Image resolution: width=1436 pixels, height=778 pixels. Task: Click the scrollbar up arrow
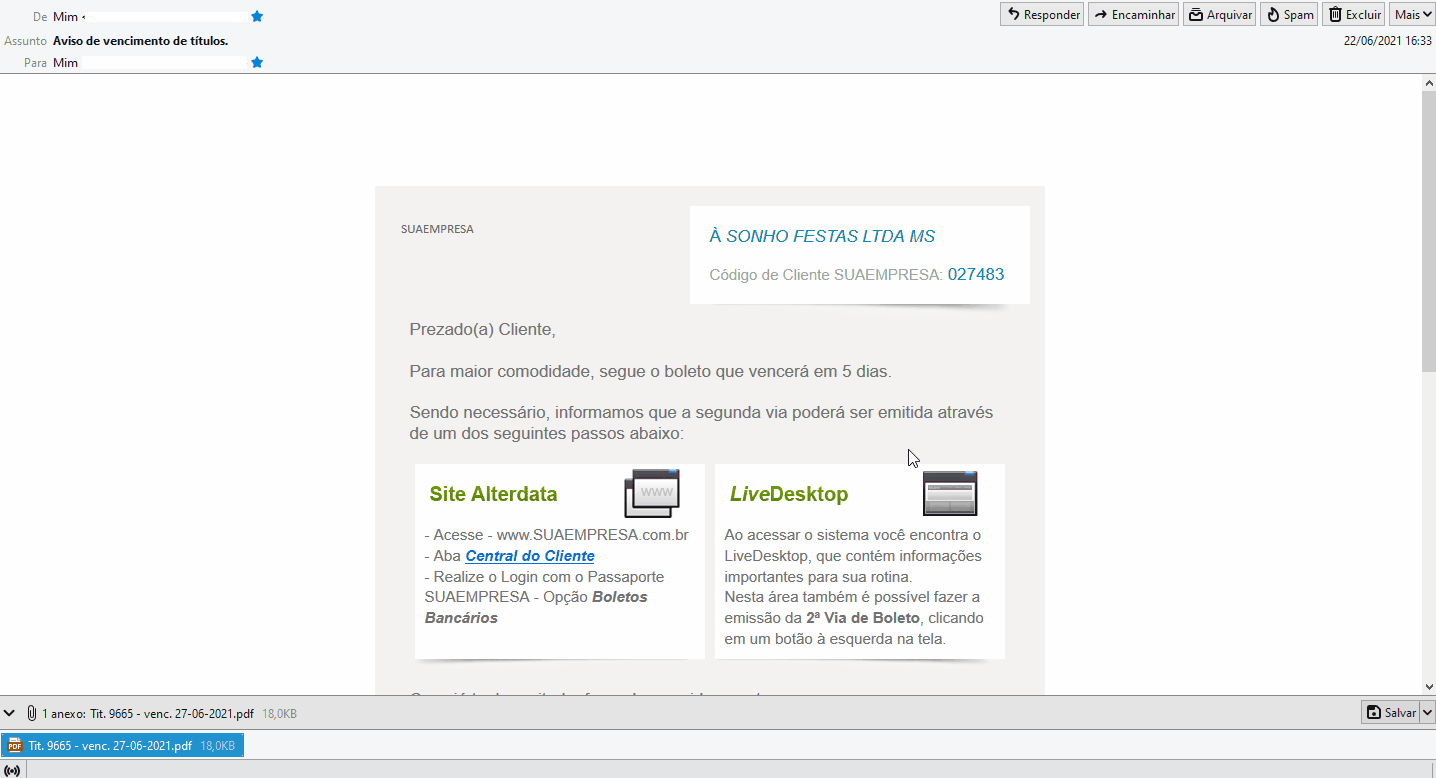(1429, 82)
